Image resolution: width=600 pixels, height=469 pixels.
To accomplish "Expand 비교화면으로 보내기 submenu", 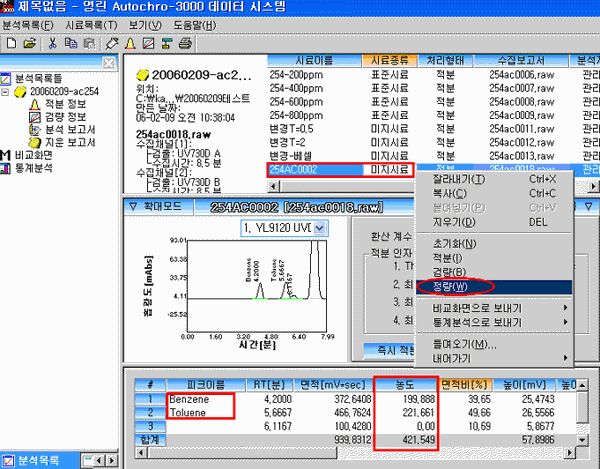I will point(471,310).
